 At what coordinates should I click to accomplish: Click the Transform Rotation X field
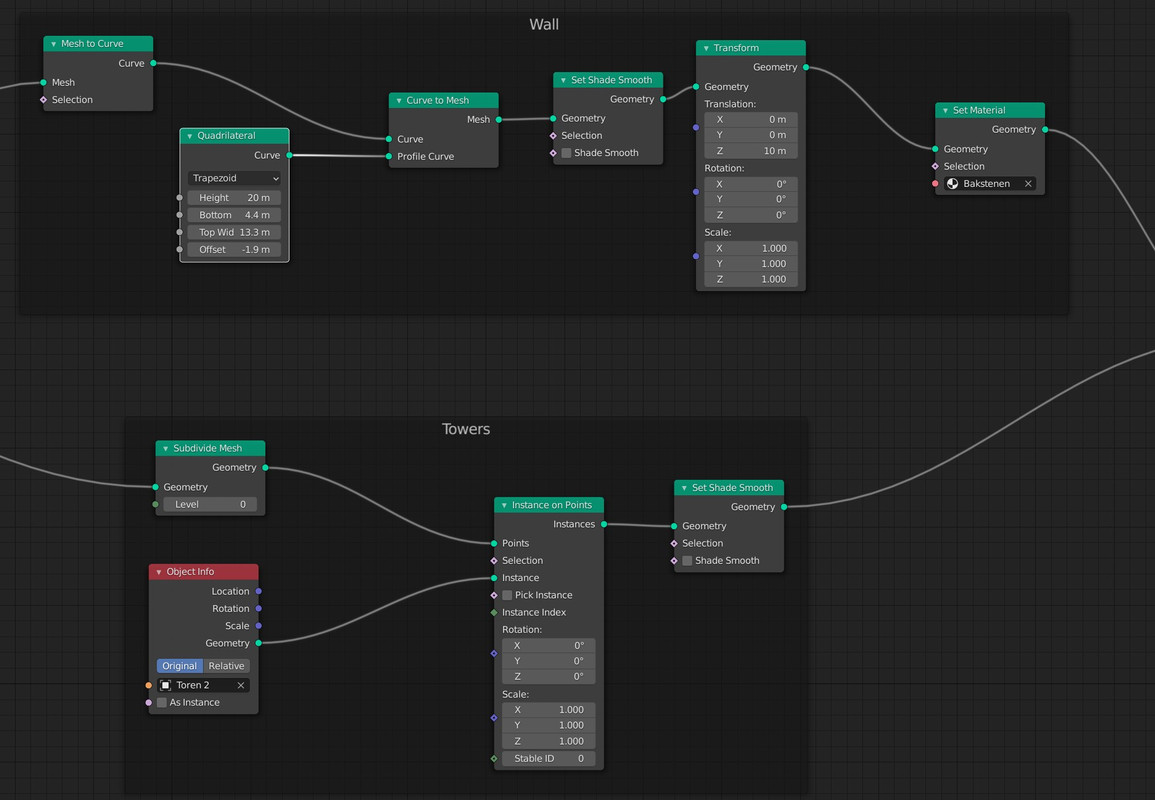[751, 184]
